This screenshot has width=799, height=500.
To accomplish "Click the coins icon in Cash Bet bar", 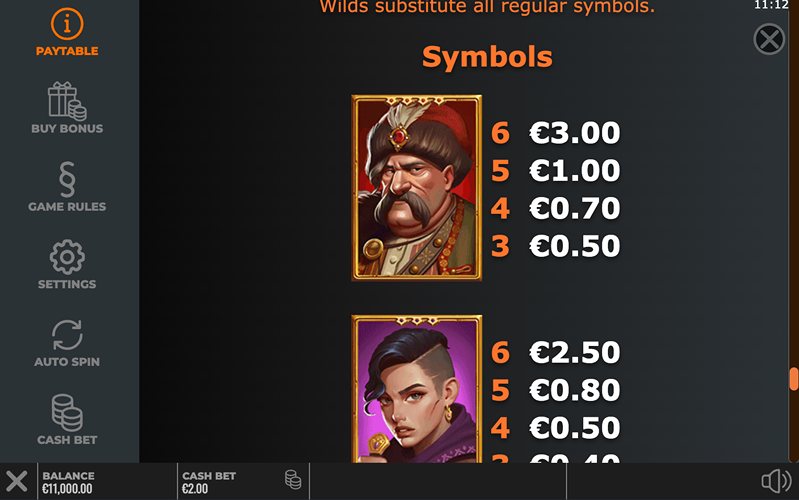I will click(293, 480).
